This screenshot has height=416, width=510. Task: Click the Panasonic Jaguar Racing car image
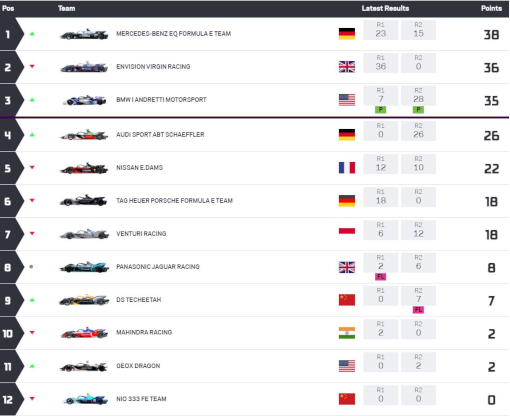[x=84, y=267]
